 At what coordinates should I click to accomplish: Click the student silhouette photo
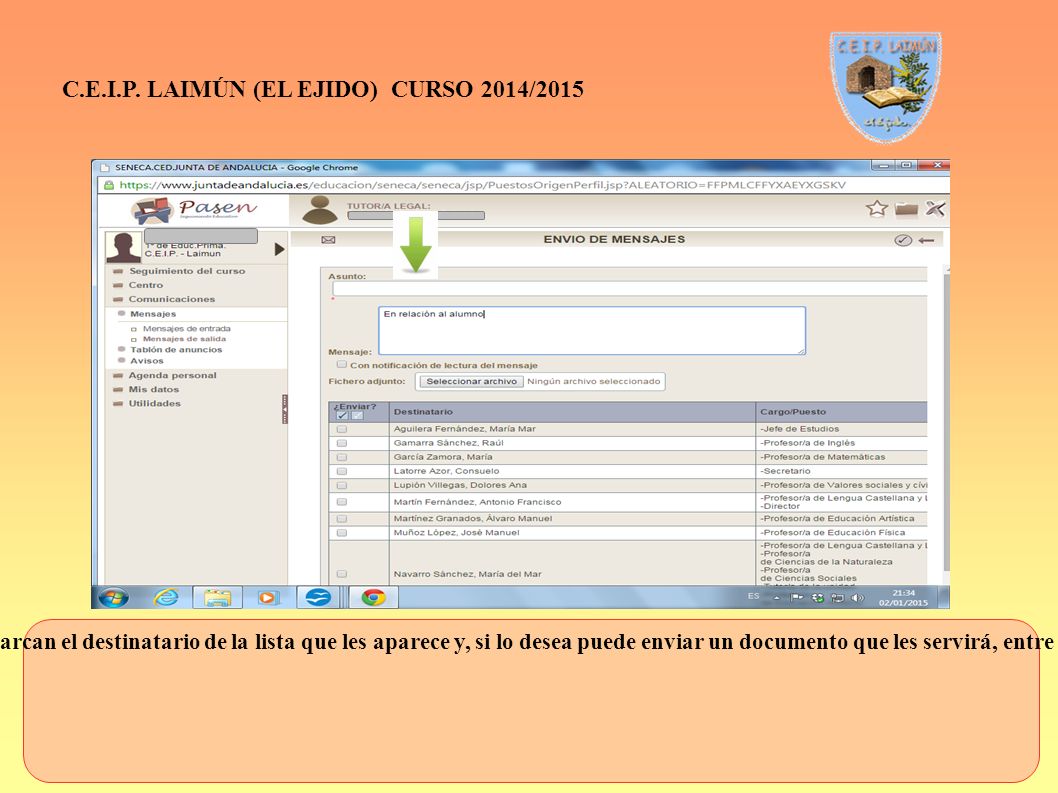point(123,247)
